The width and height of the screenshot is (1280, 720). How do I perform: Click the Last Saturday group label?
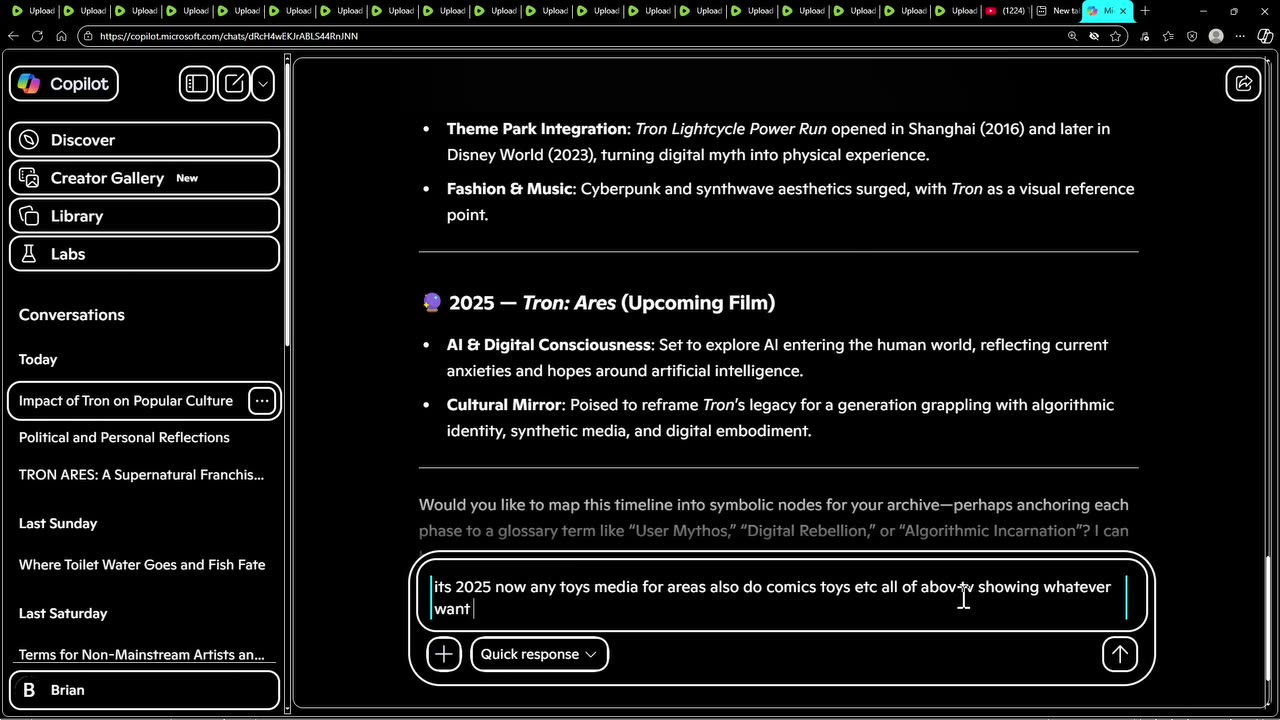point(63,614)
